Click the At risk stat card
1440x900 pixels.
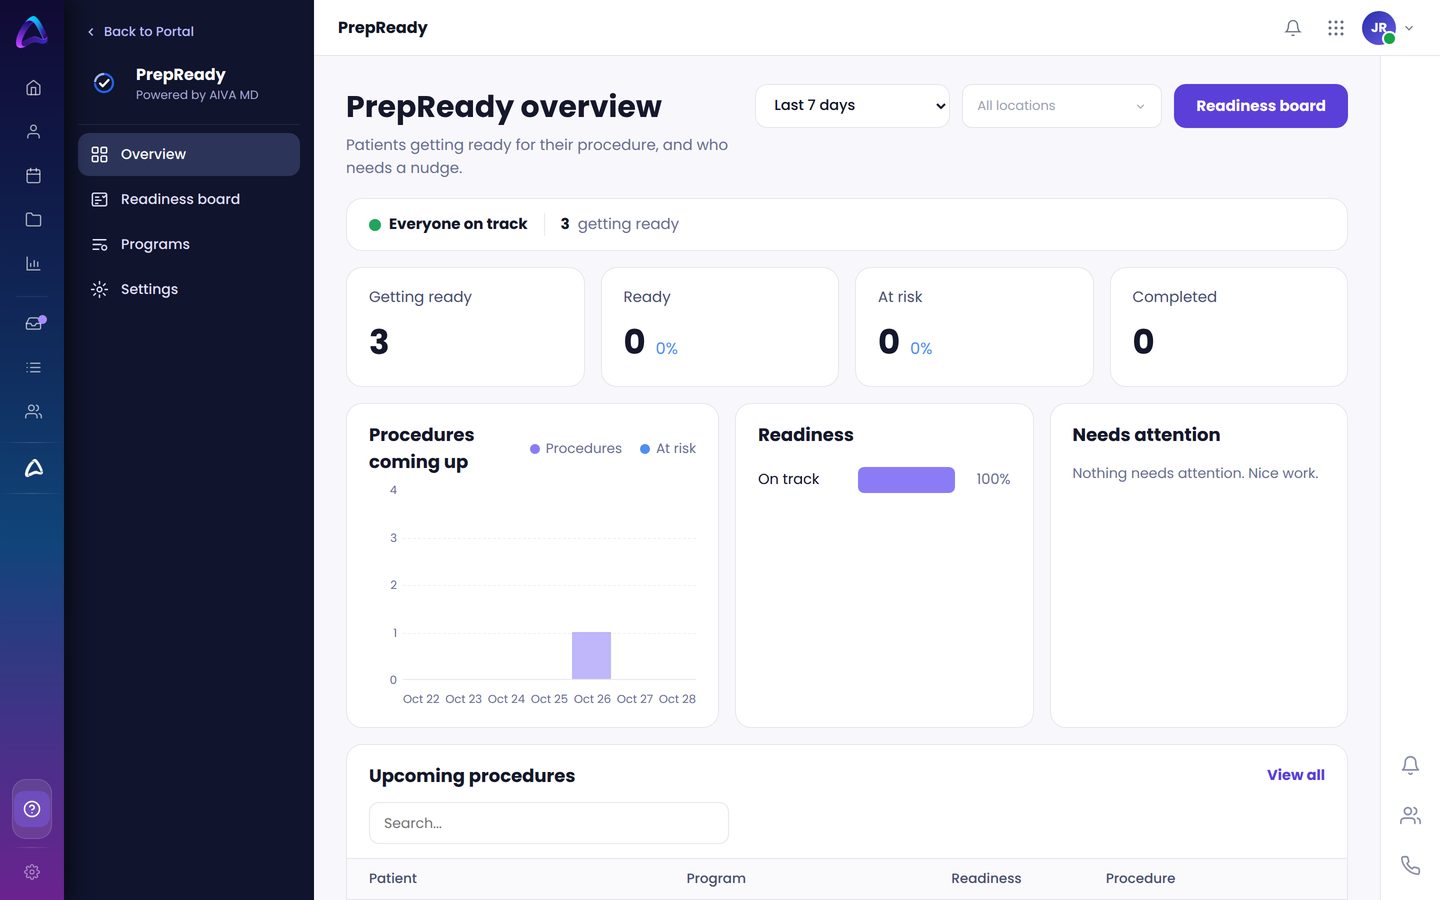[974, 327]
